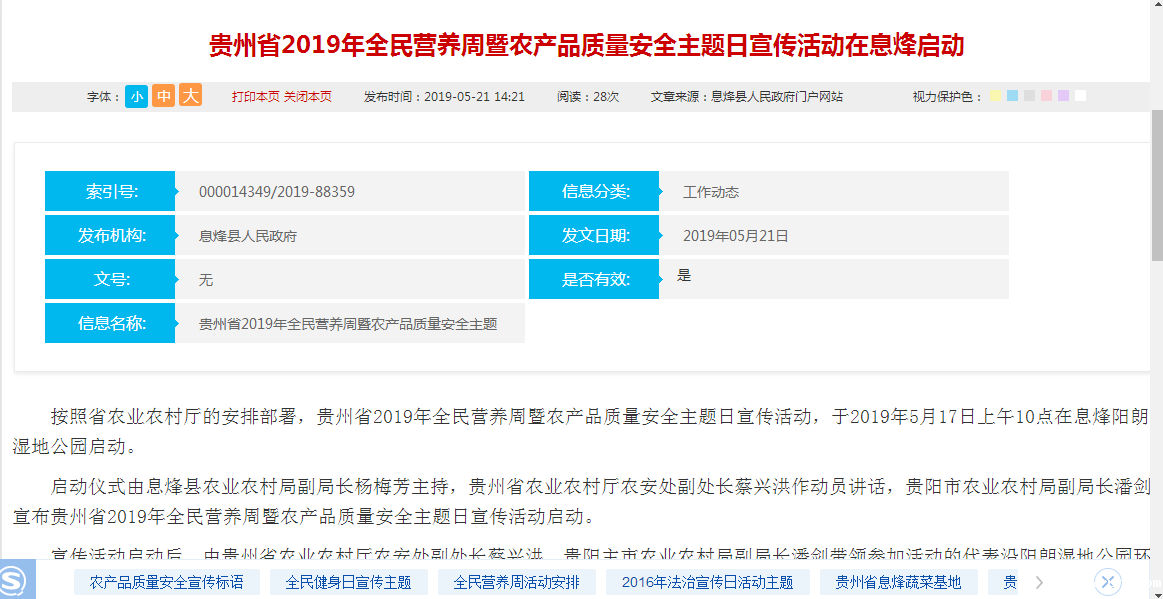This screenshot has height=599, width=1163.
Task: Choose the white eye-protection color
Action: (1080, 96)
